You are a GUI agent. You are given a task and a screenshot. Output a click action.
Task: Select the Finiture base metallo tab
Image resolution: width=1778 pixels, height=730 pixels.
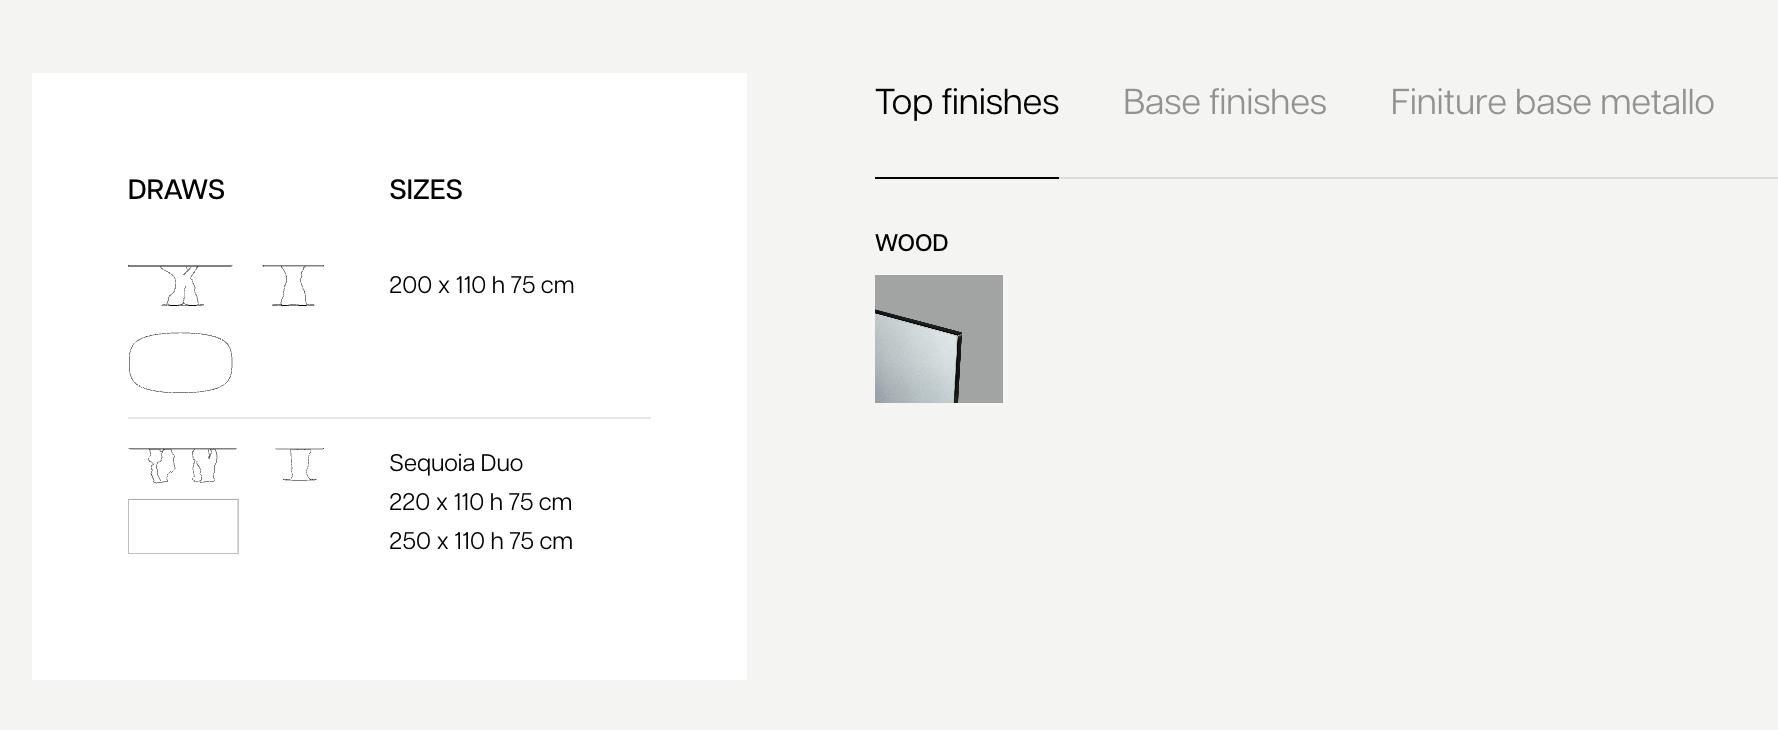(1552, 102)
